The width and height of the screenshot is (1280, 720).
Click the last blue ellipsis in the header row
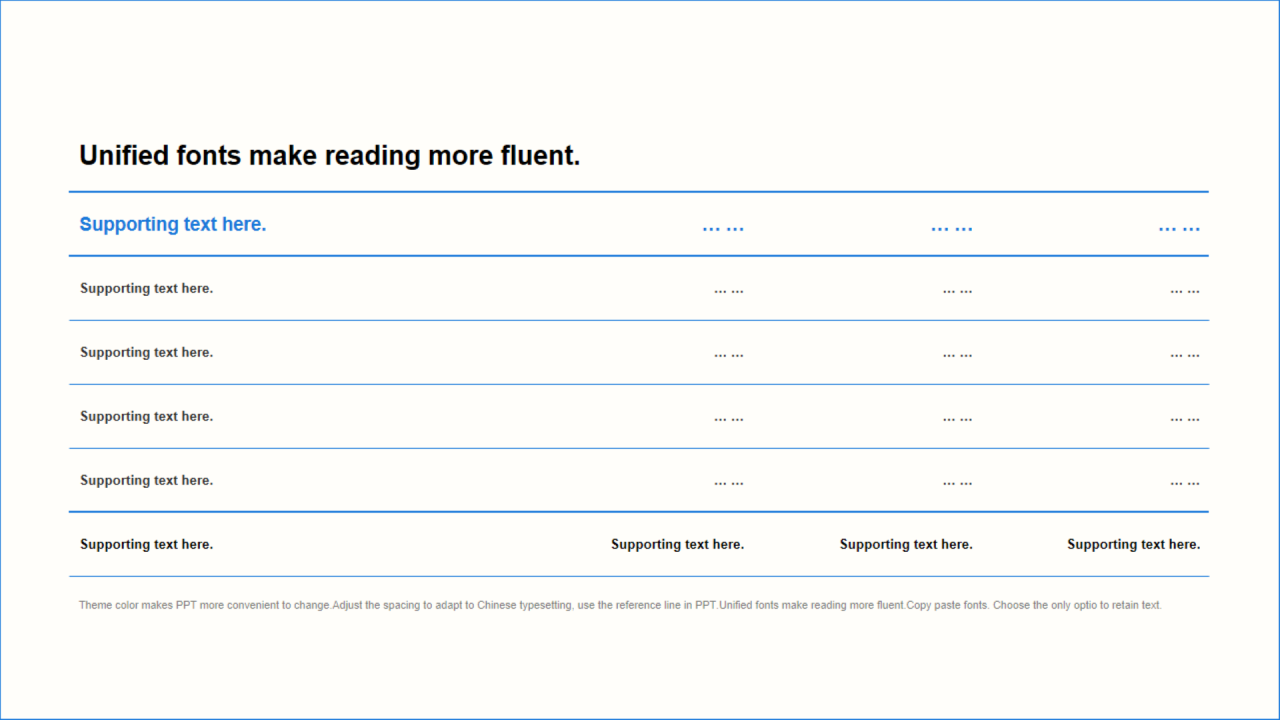1179,227
